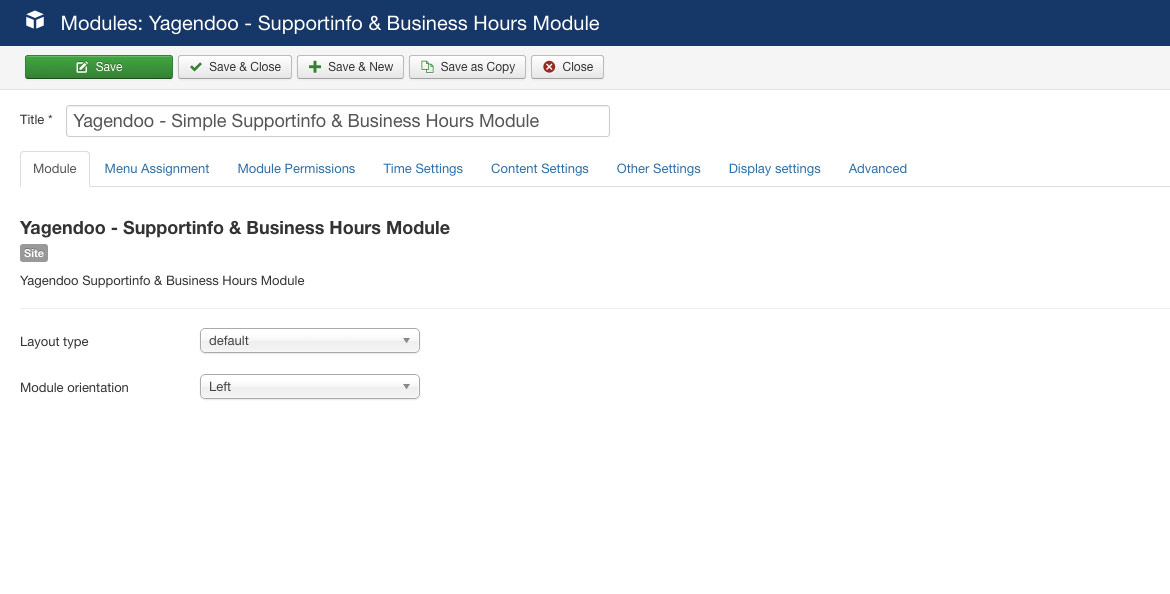
Task: Open the Layout type dropdown
Action: point(310,340)
